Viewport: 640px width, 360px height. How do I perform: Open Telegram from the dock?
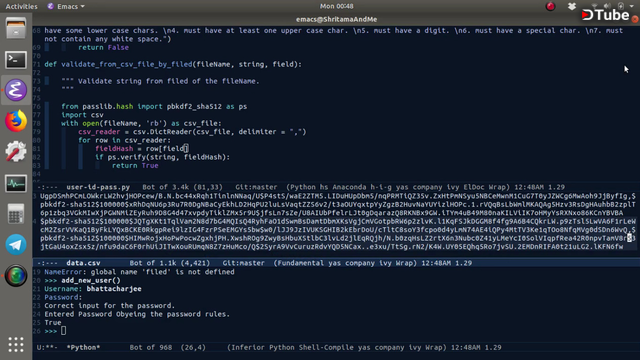(x=16, y=244)
